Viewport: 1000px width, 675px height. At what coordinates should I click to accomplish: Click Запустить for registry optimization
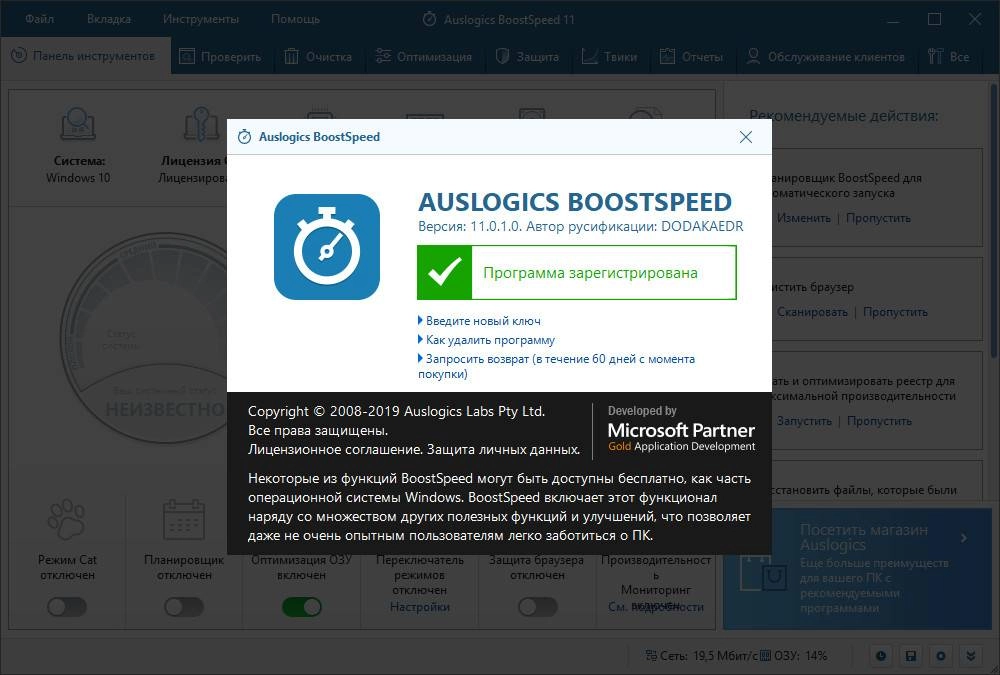(804, 421)
